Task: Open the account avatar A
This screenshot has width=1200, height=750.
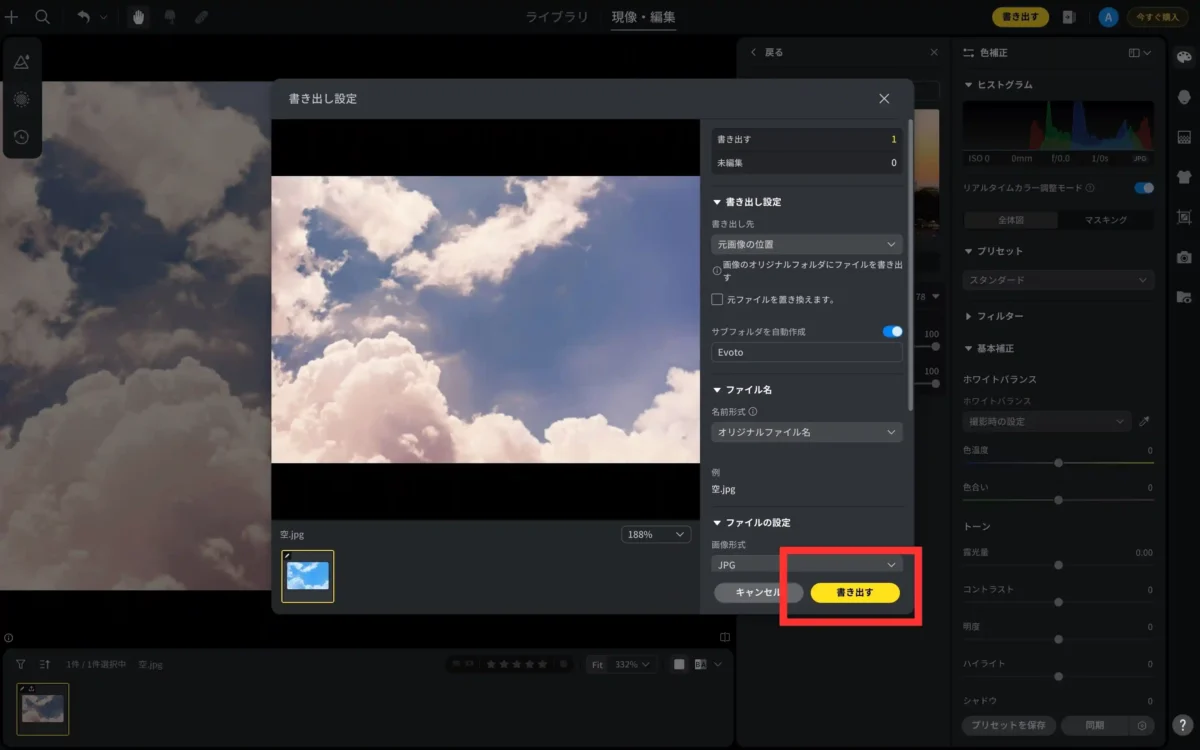Action: (x=1107, y=17)
